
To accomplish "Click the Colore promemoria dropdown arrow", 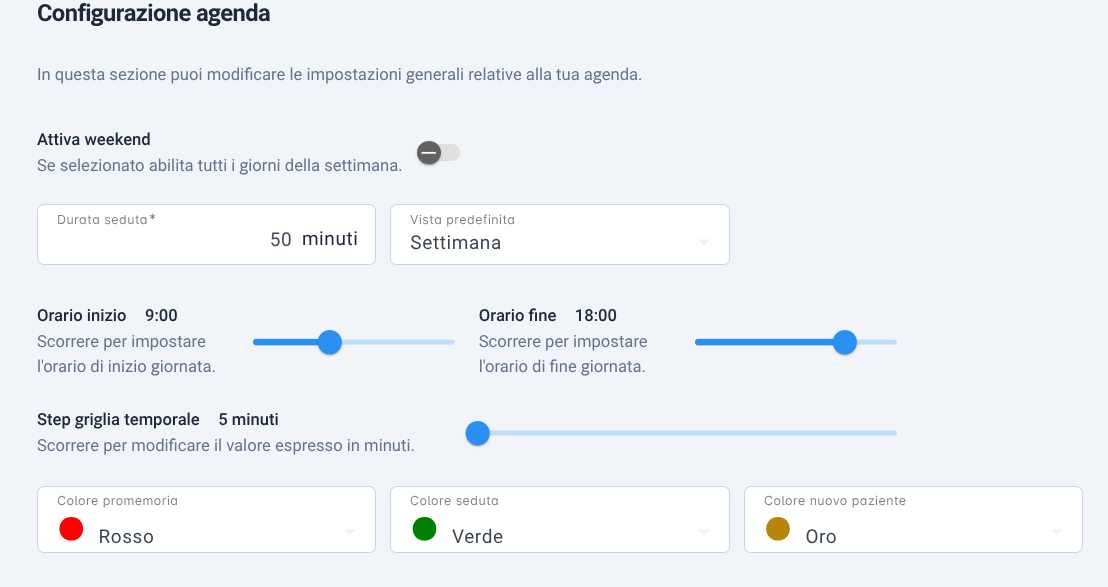I will pos(350,532).
